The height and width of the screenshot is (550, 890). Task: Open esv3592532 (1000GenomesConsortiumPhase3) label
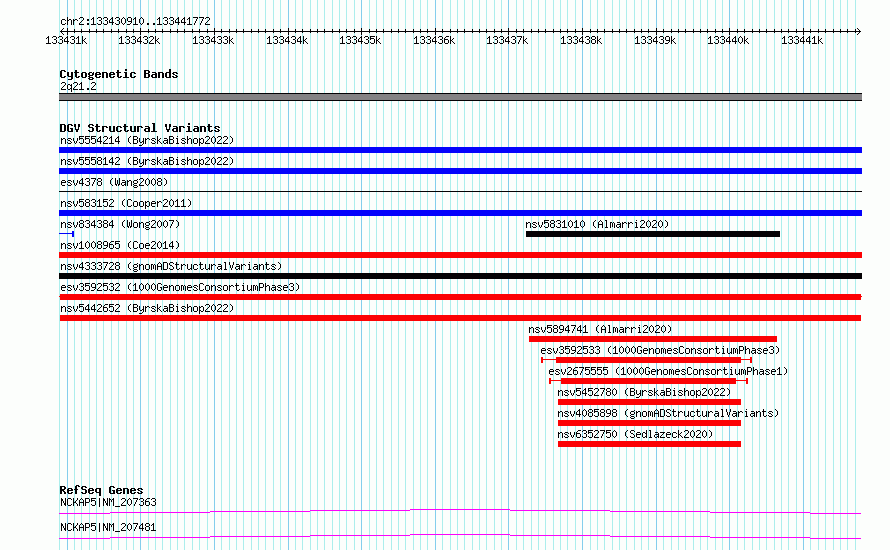pos(180,287)
